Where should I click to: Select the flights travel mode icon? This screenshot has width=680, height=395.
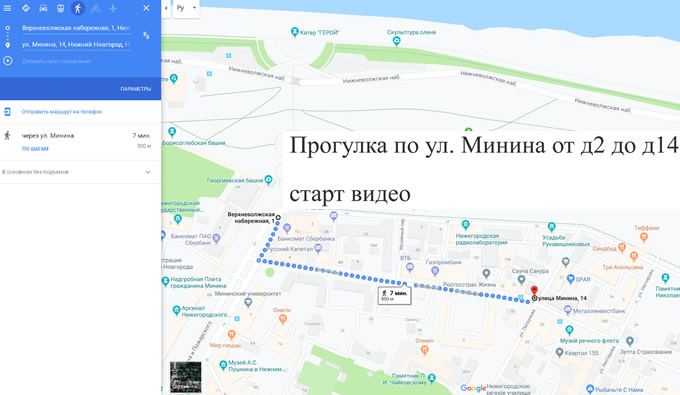[x=113, y=8]
